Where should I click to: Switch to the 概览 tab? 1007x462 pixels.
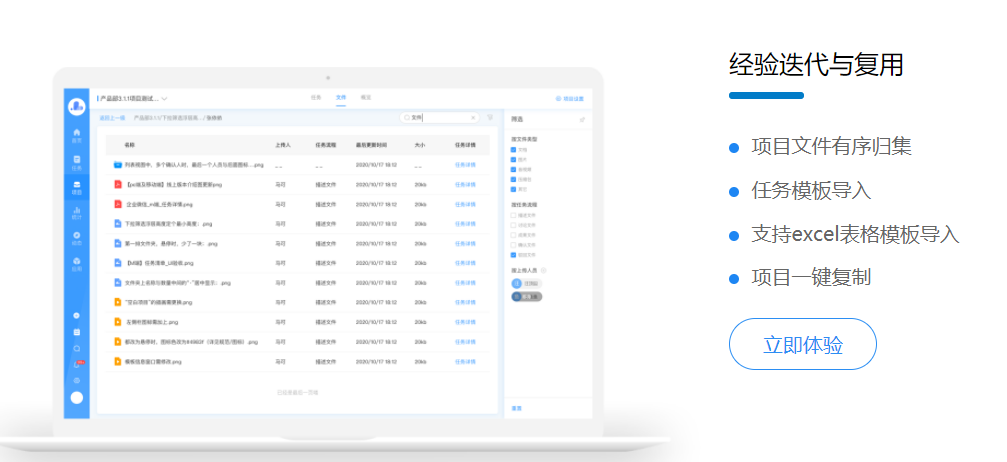[365, 98]
